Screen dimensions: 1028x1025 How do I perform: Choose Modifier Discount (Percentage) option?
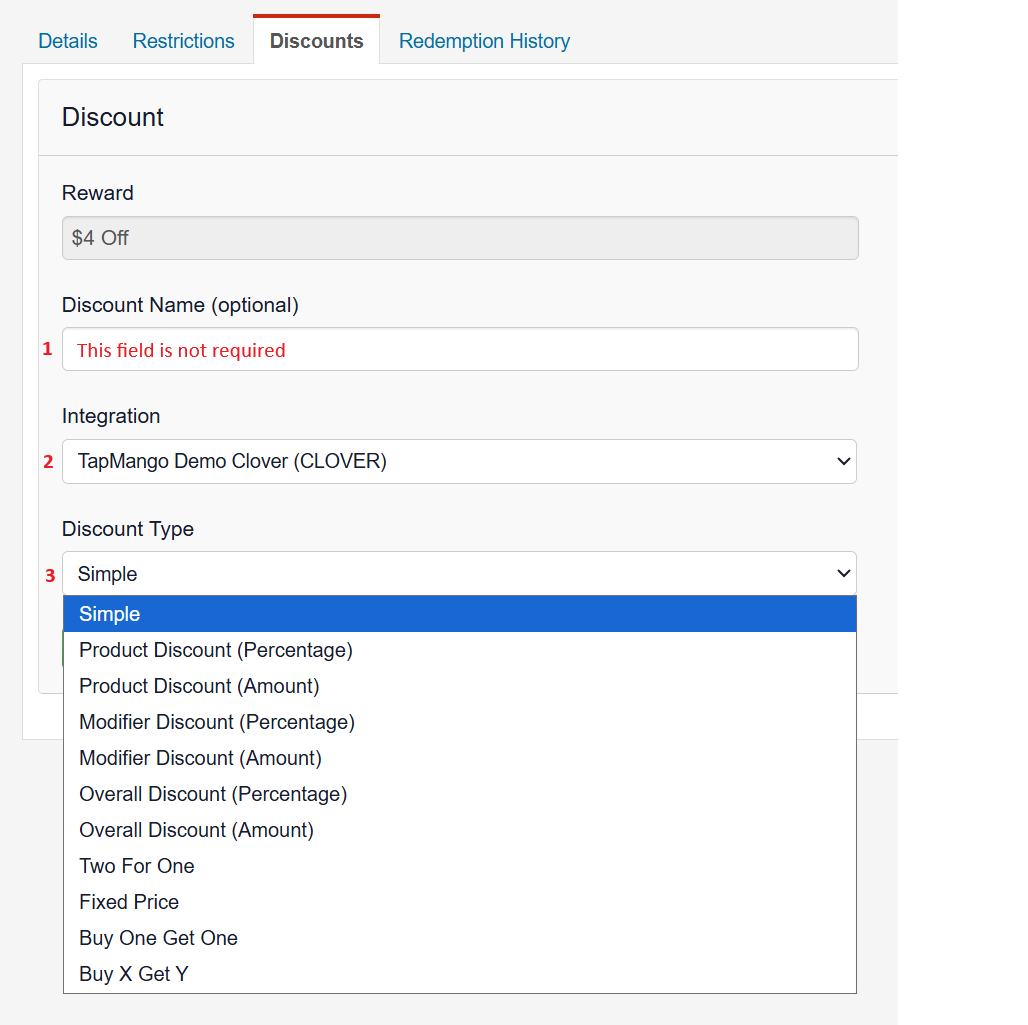pyautogui.click(x=460, y=722)
